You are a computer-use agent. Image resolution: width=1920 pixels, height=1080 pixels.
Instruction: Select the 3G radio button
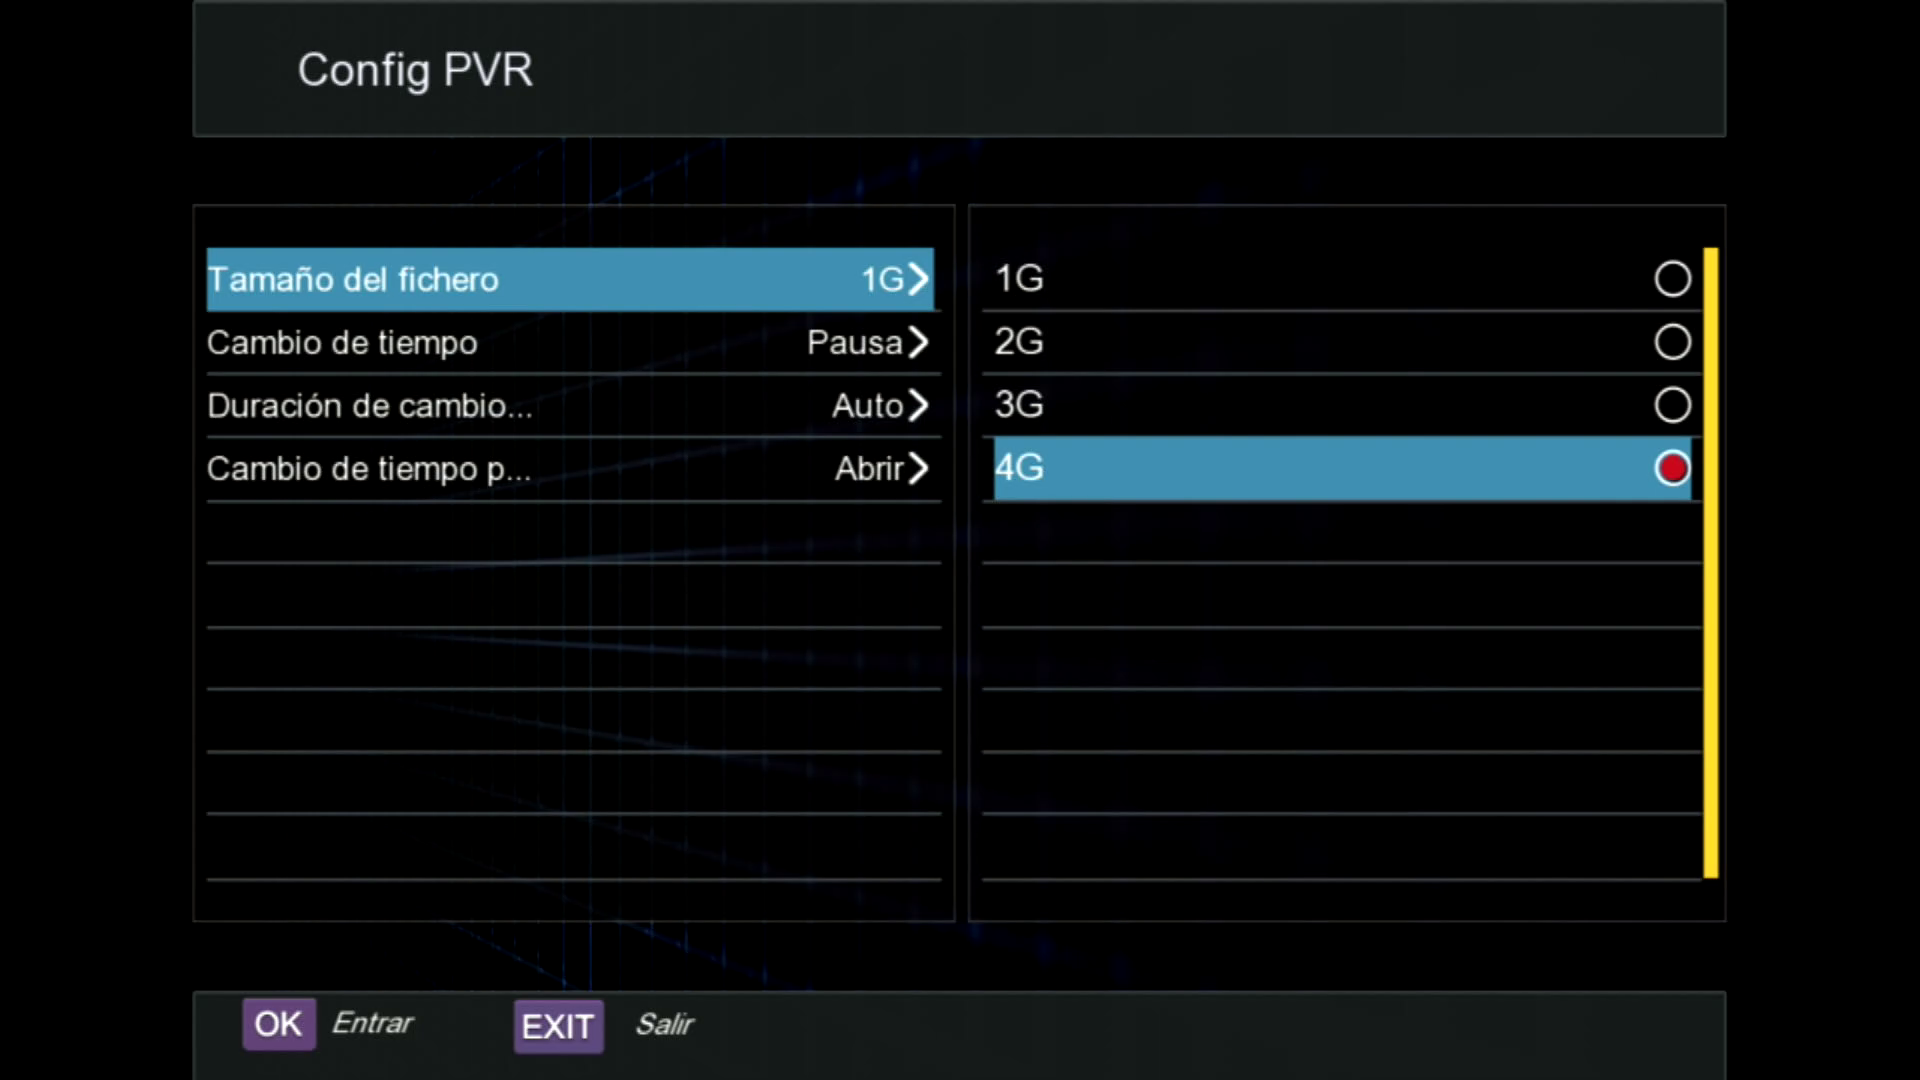tap(1672, 405)
